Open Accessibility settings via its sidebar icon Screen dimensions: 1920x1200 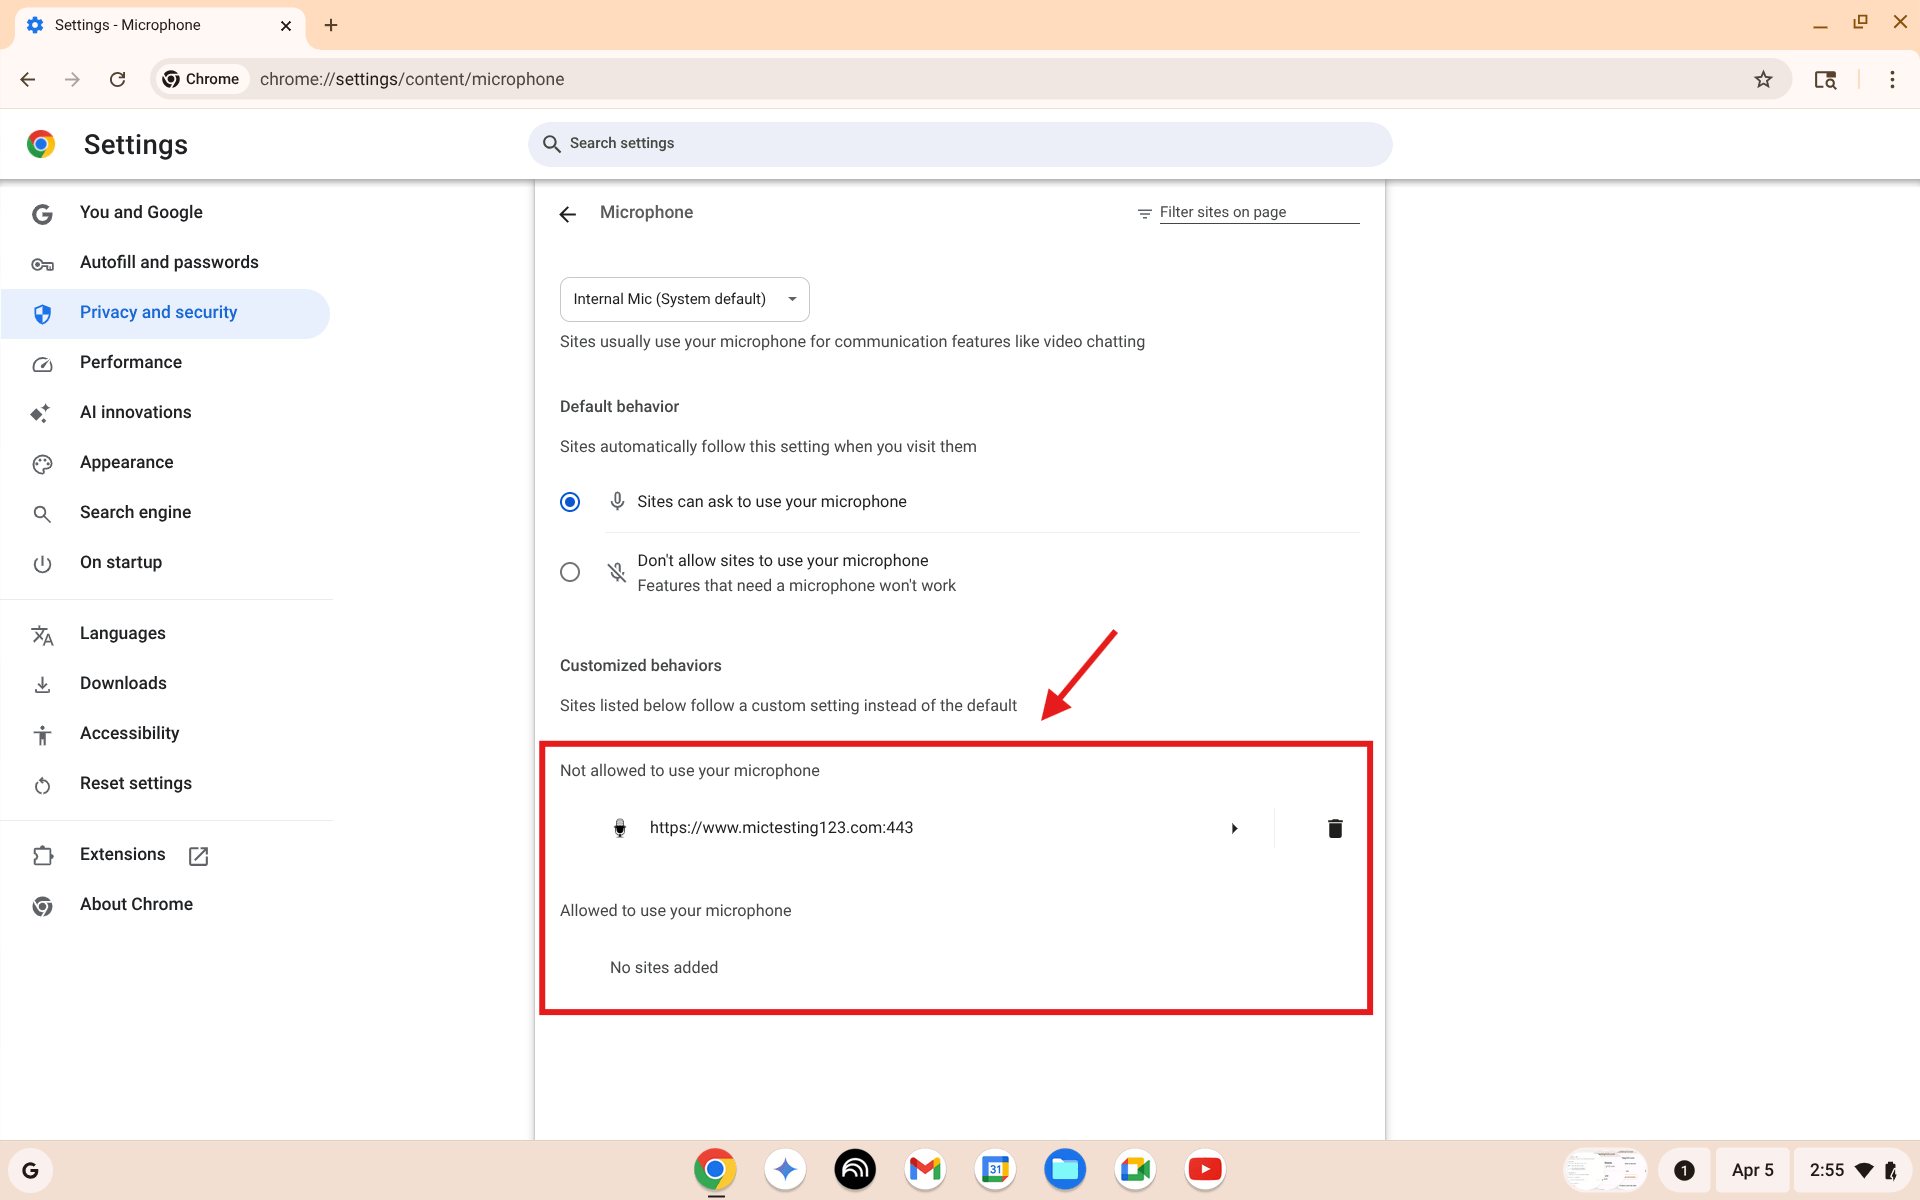tap(43, 734)
